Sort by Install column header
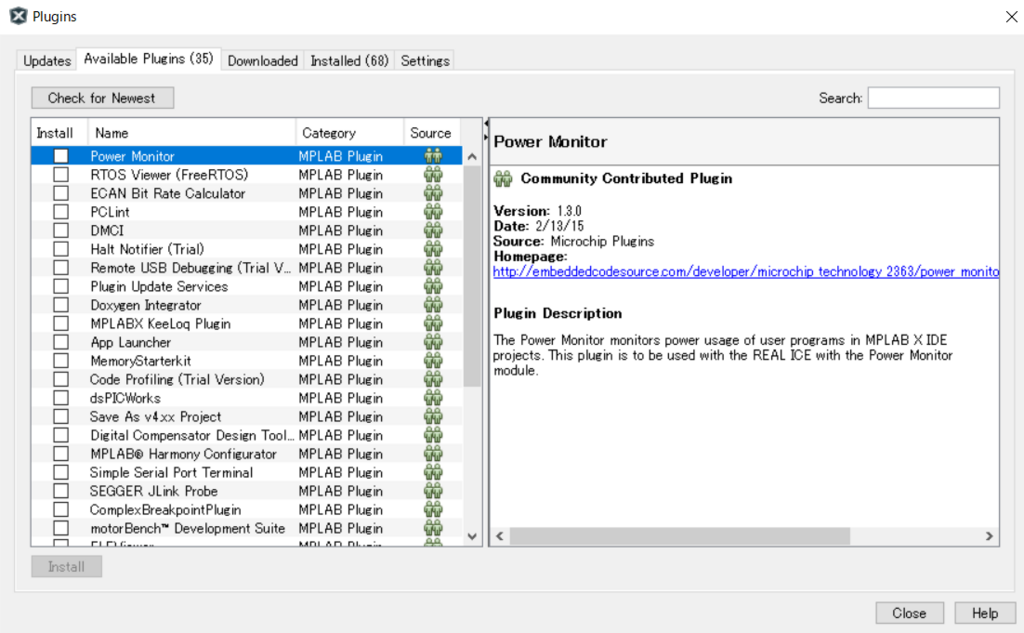The height and width of the screenshot is (633, 1024). click(x=59, y=133)
